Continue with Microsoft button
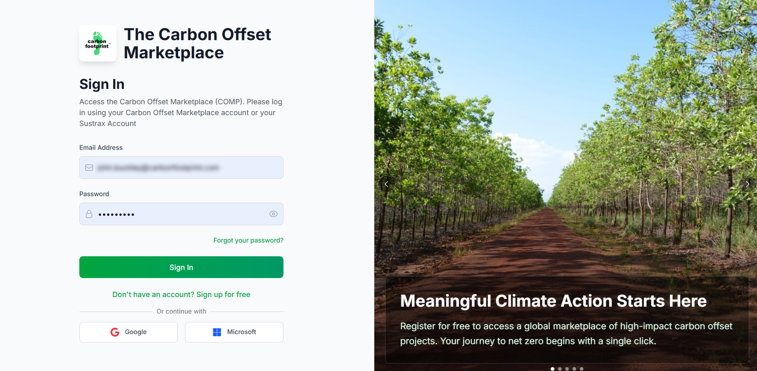This screenshot has width=757, height=371. 234,332
